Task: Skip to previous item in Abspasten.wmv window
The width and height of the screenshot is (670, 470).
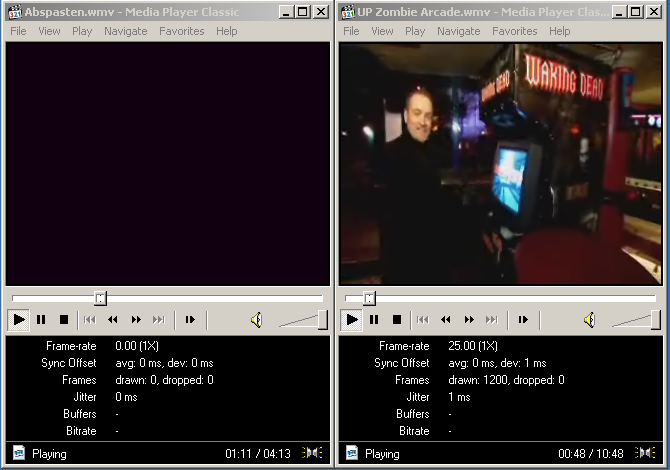Action: pos(90,320)
